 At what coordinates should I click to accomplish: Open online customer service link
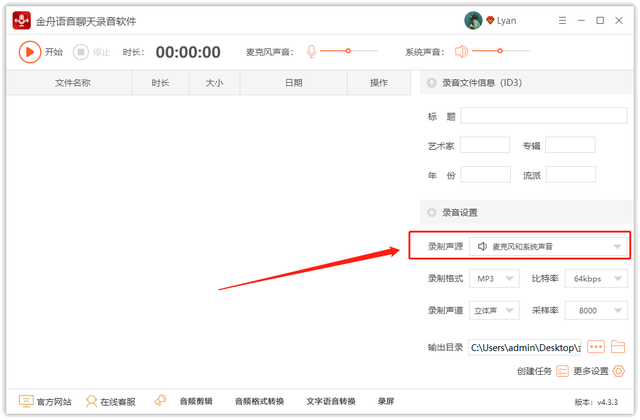[111, 402]
